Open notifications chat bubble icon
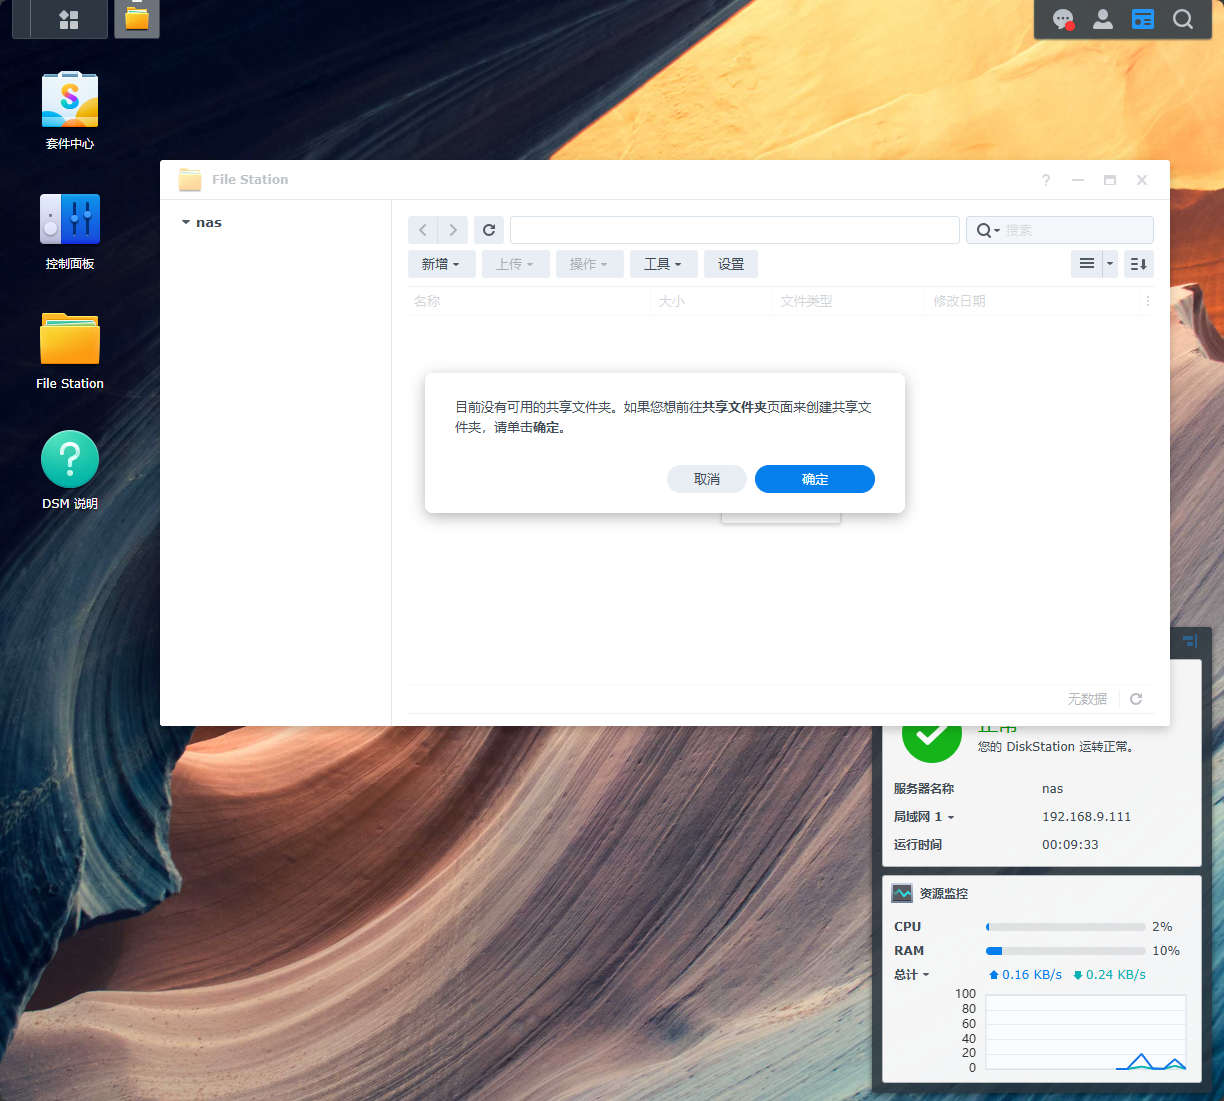Image resolution: width=1224 pixels, height=1101 pixels. [x=1063, y=19]
